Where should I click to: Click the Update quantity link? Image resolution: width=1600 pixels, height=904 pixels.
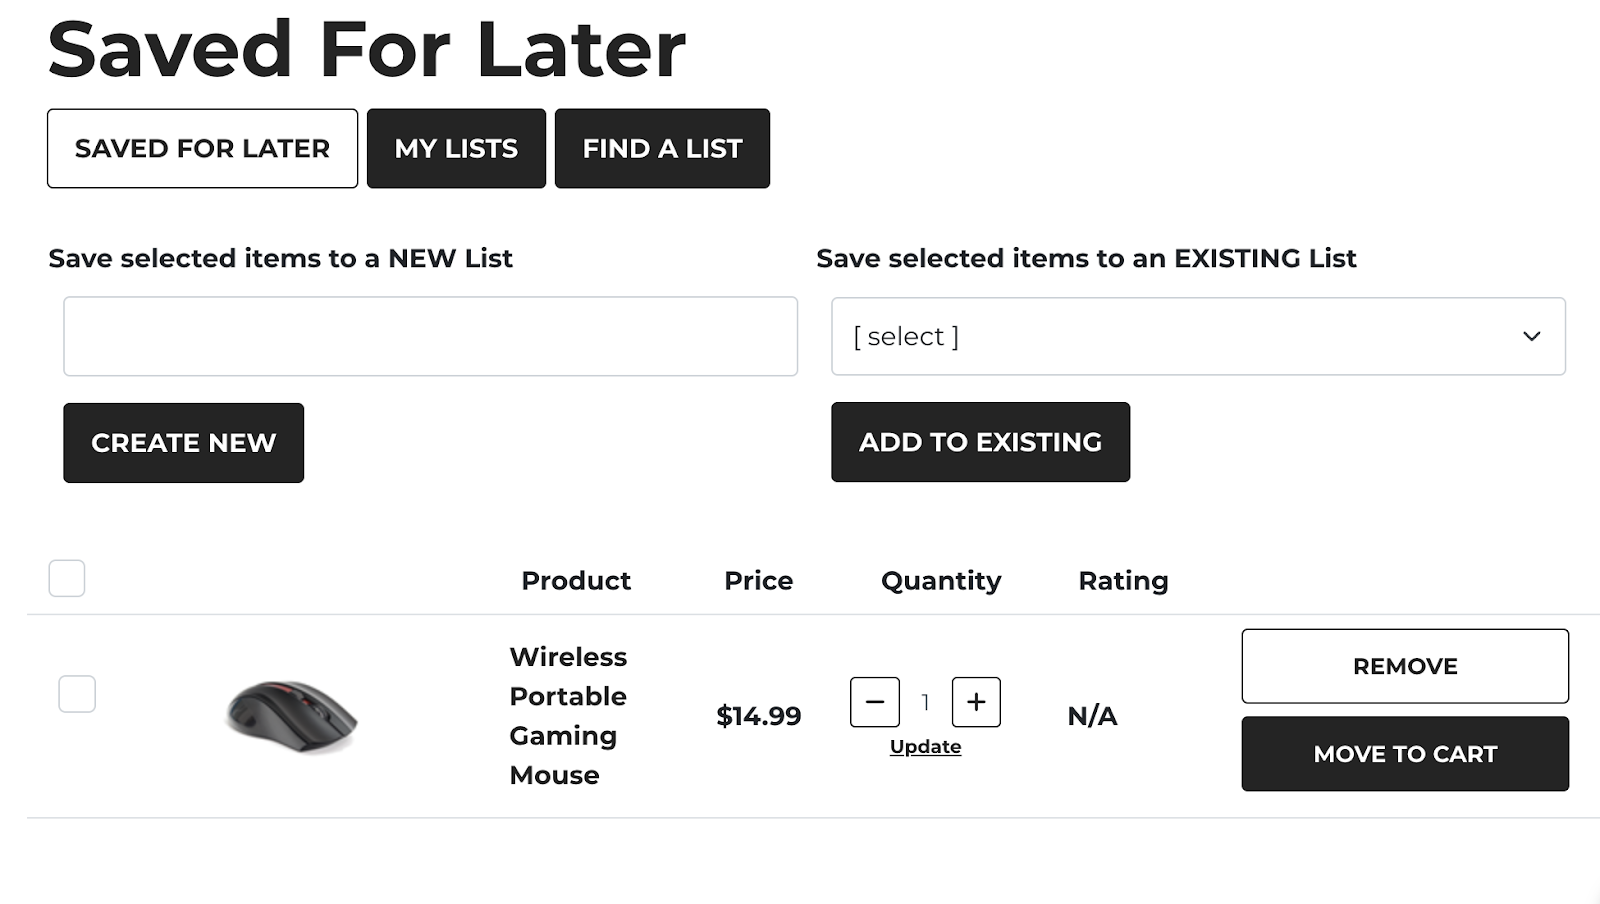[x=925, y=747]
